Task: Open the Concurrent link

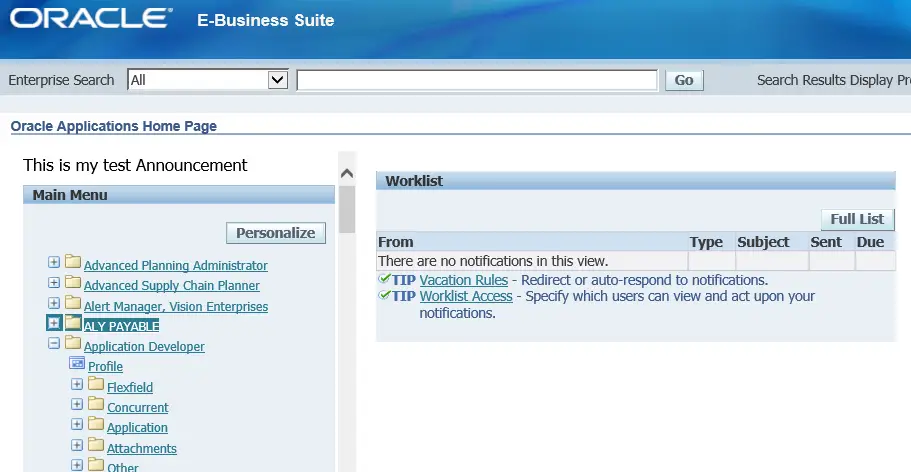Action: pos(138,408)
